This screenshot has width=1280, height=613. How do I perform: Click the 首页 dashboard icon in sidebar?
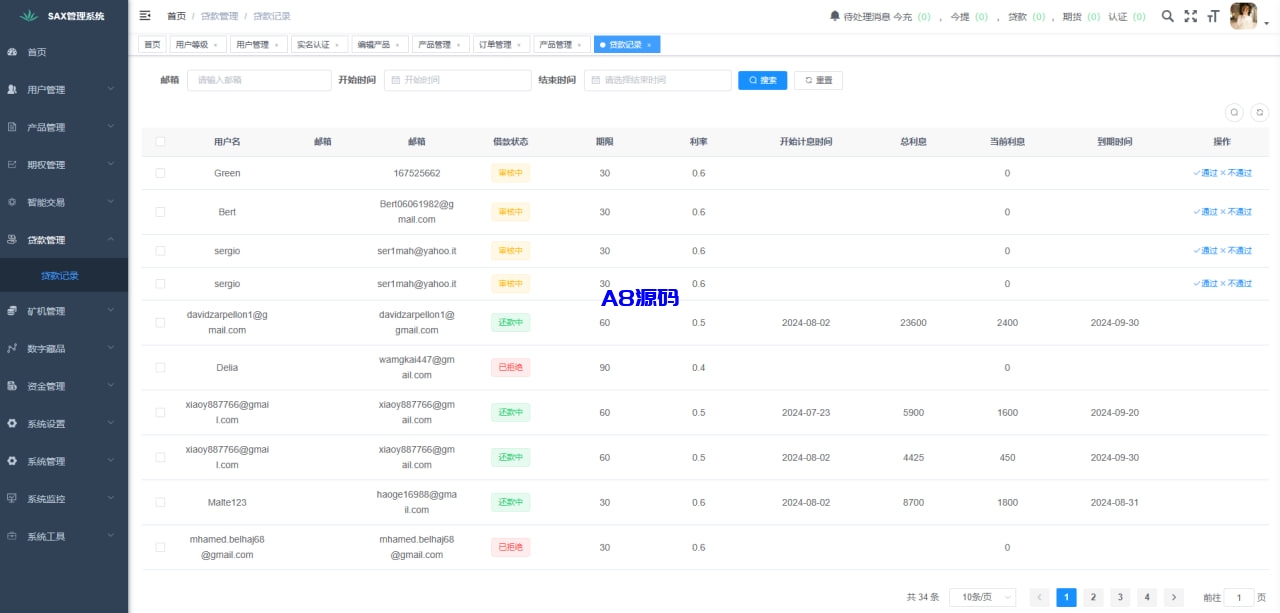[12, 52]
